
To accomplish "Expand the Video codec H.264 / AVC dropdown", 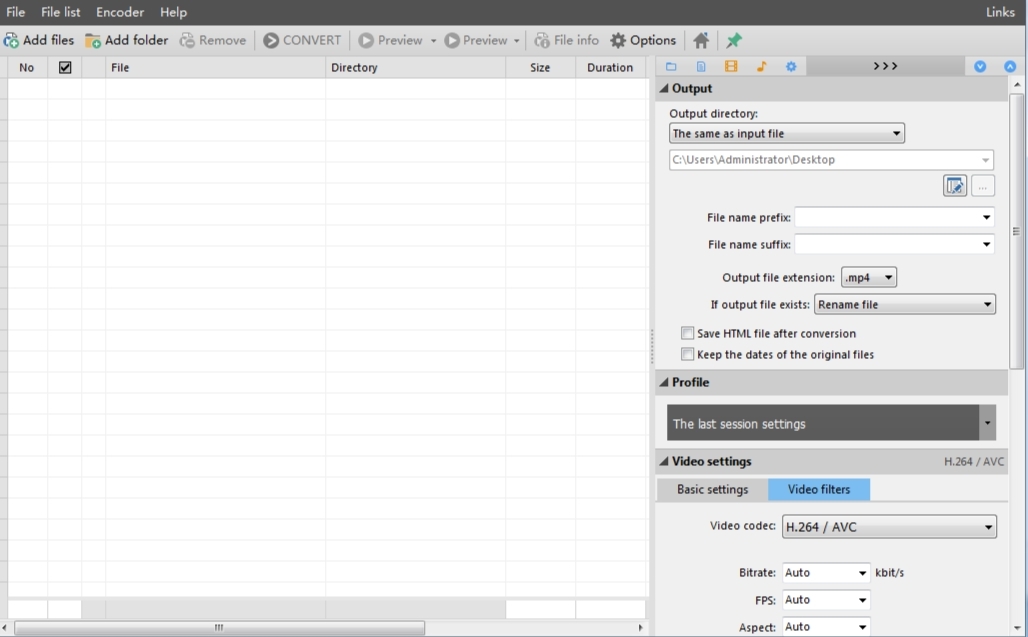I will [x=889, y=527].
